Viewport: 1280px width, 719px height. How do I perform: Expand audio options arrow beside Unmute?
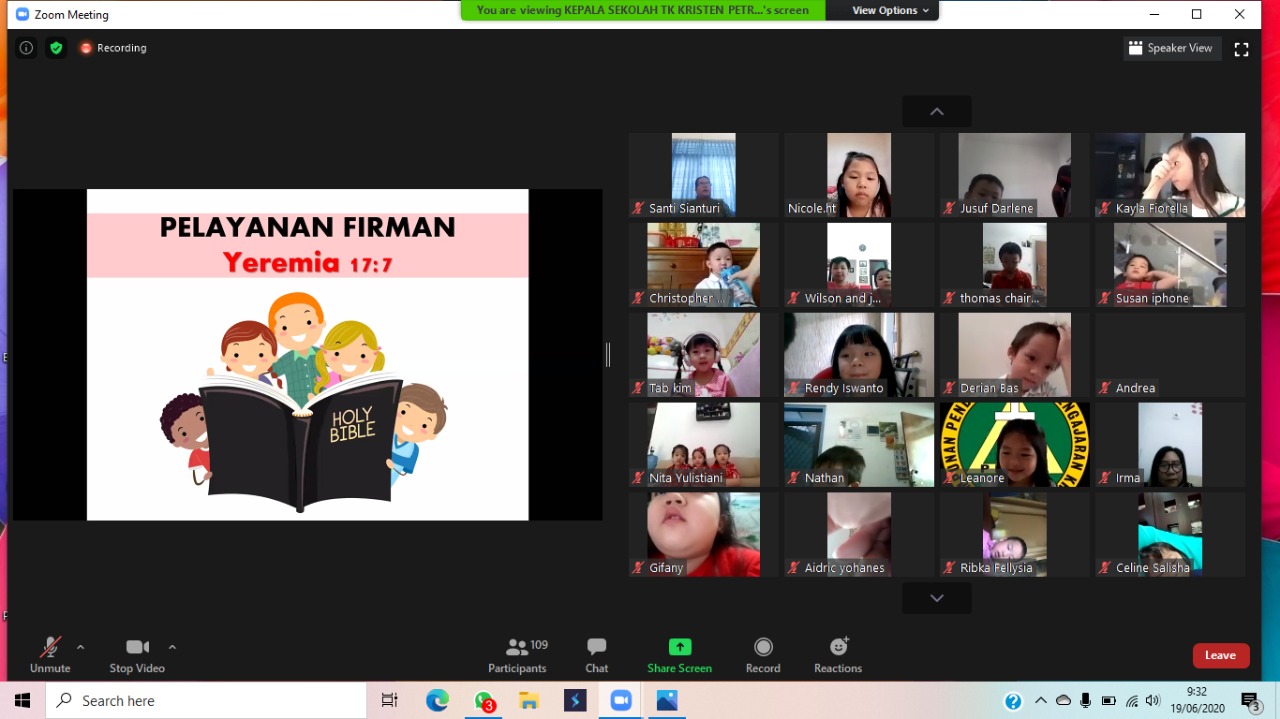tap(81, 647)
